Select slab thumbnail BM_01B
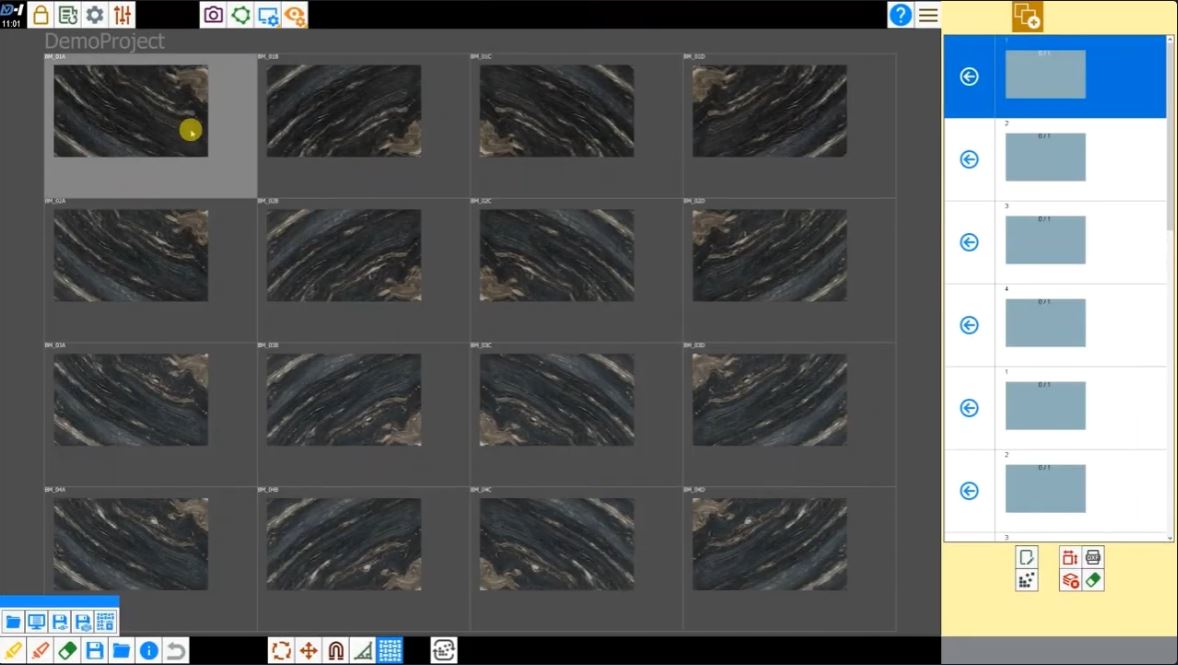 344,110
